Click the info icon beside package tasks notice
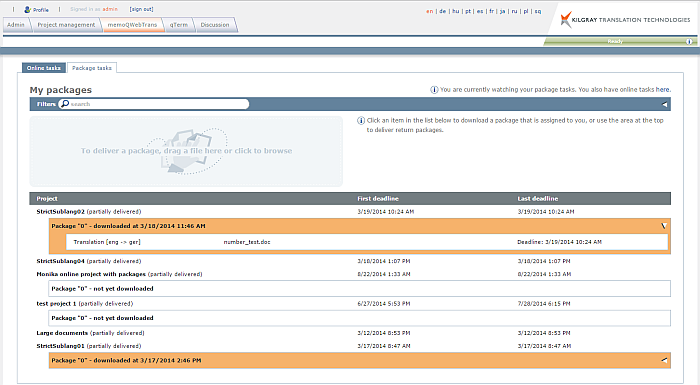Image resolution: width=700 pixels, height=385 pixels. point(434,90)
